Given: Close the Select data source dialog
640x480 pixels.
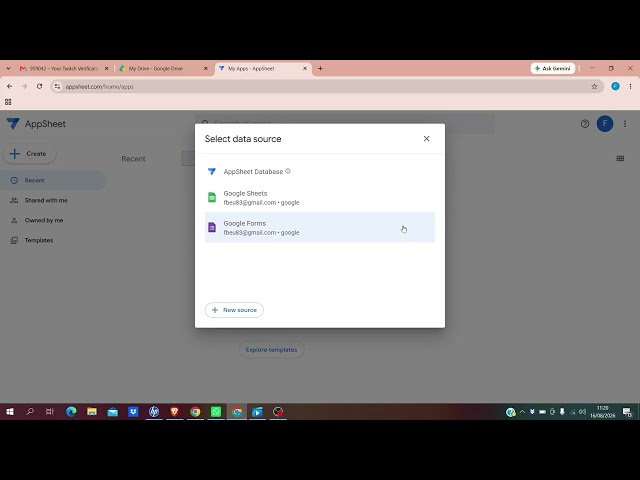Looking at the screenshot, I should click(x=427, y=139).
